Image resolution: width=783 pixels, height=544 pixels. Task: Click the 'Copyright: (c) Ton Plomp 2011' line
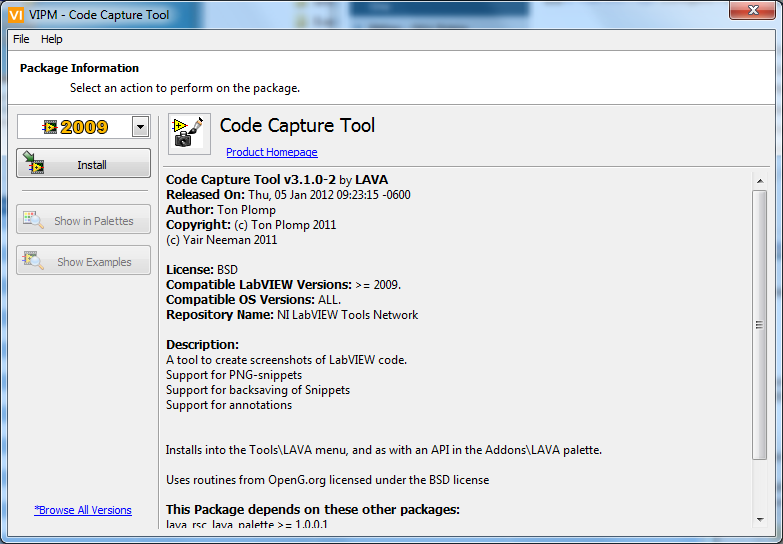[251, 224]
